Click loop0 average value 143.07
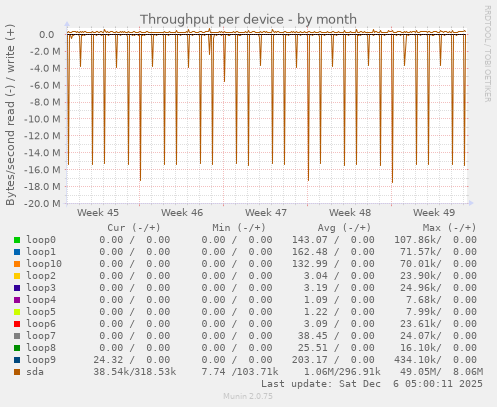This screenshot has height=407, width=497. click(310, 240)
